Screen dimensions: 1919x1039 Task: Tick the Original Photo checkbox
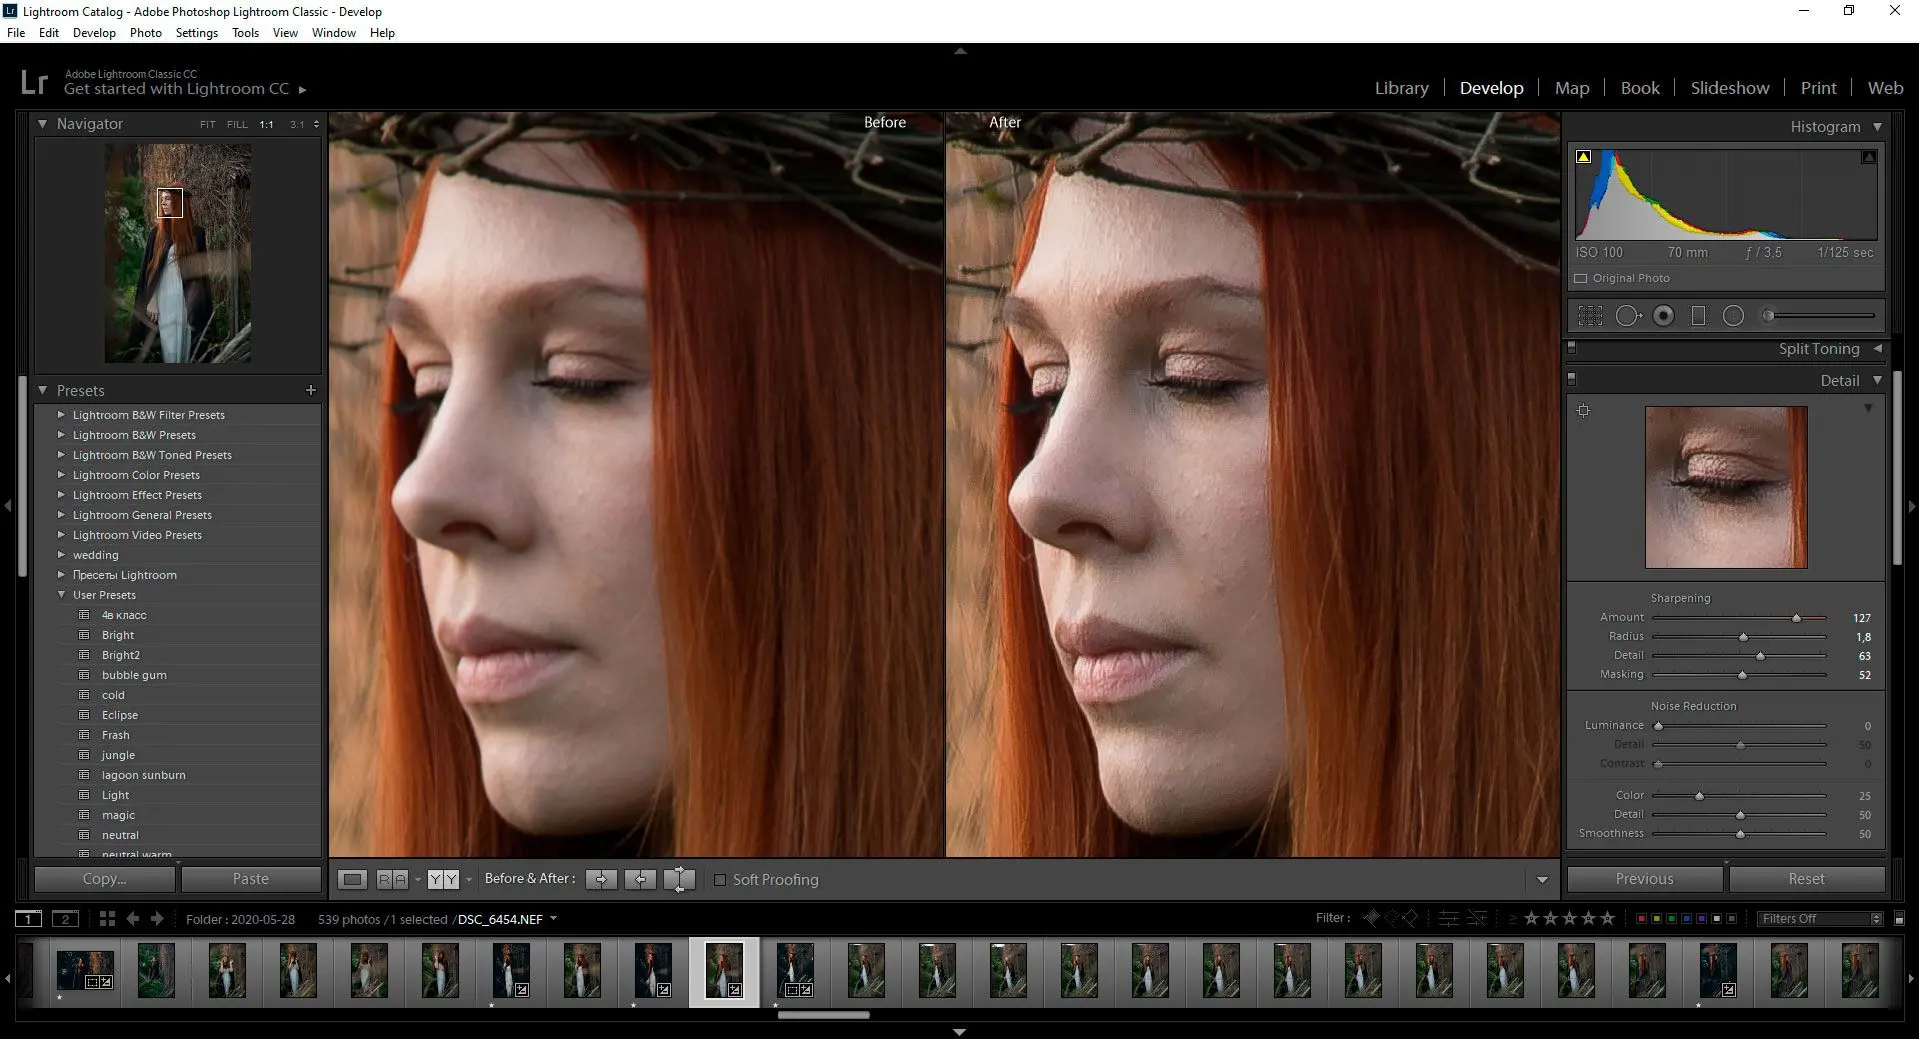pos(1581,278)
